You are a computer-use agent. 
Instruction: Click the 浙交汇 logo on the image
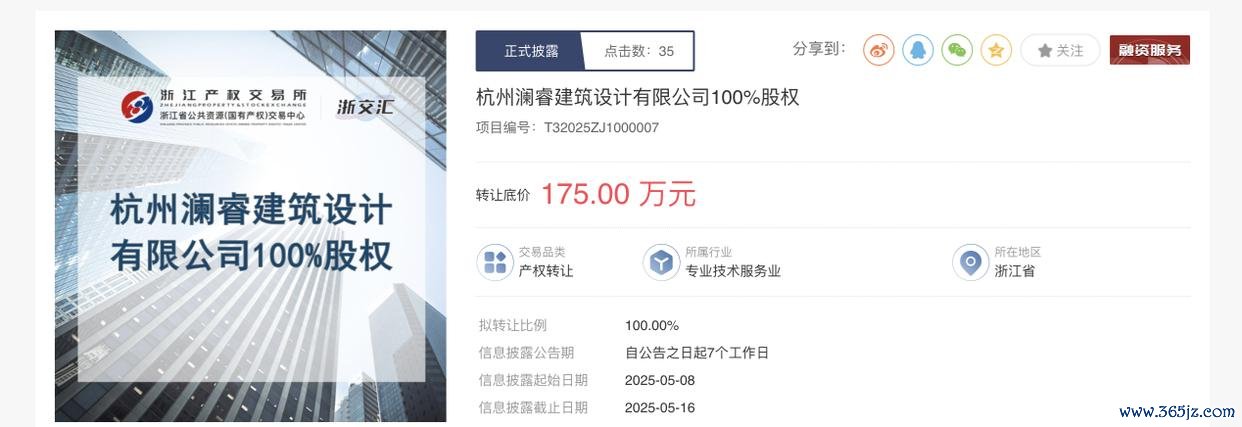coord(365,106)
